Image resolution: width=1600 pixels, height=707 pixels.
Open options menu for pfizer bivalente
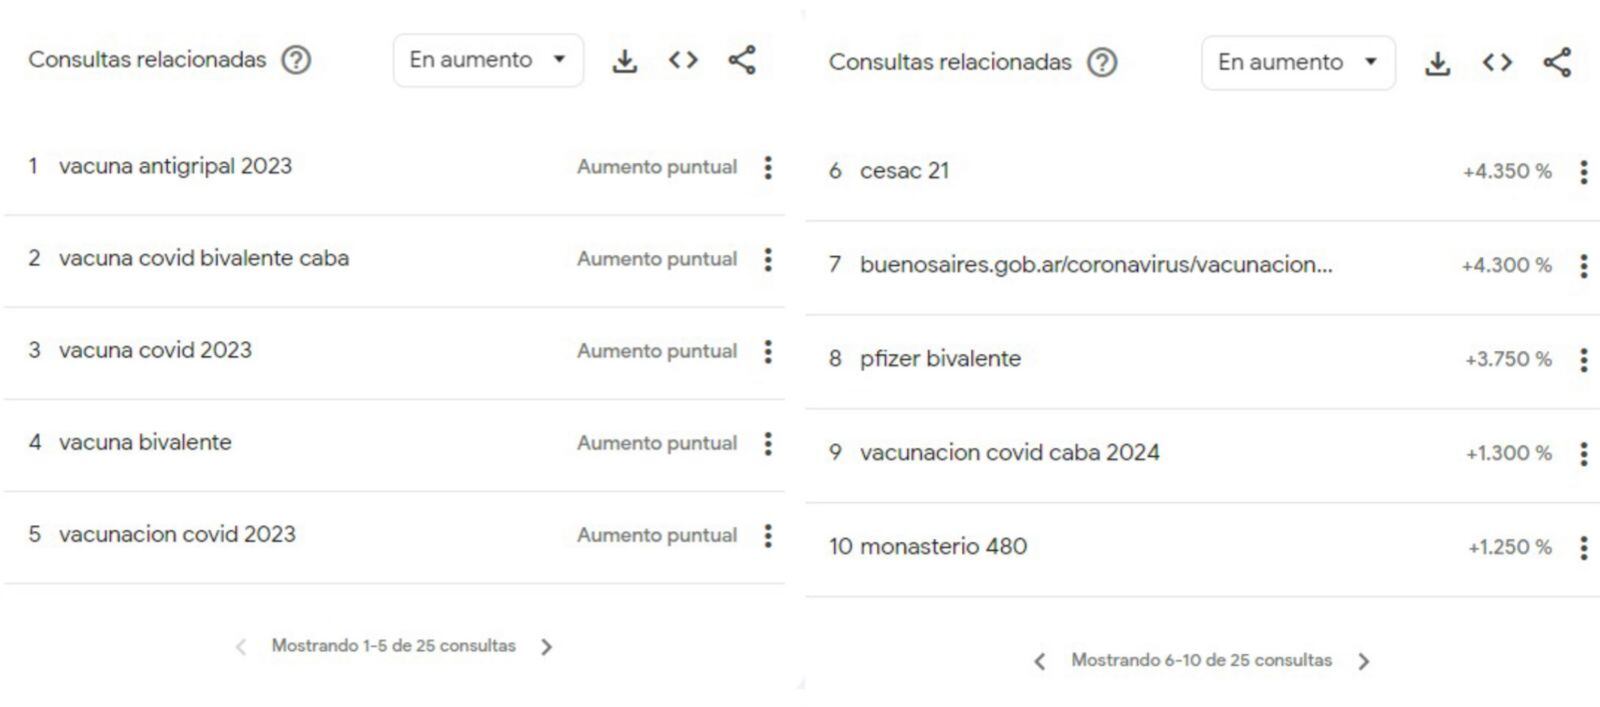(1583, 360)
